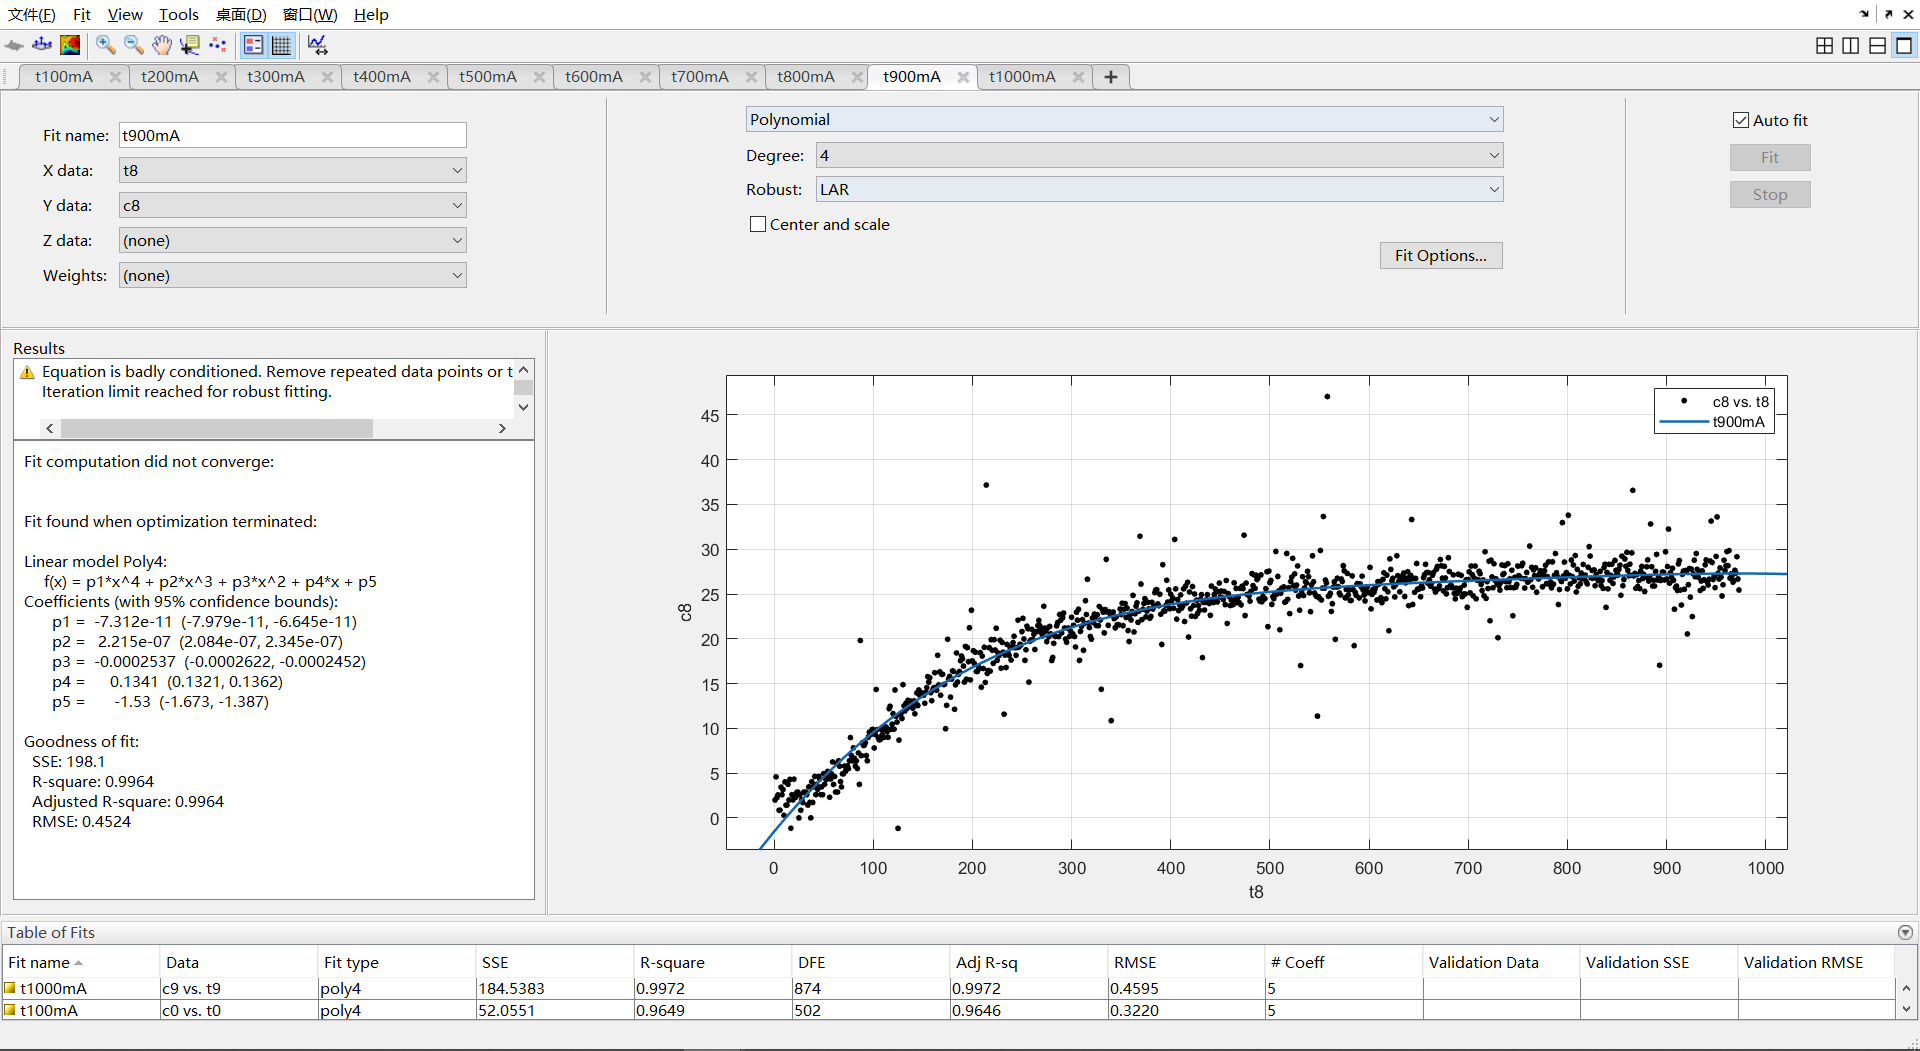Viewport: 1920px width, 1051px height.
Task: Click the undock arrow icon at top right
Action: tap(1888, 14)
